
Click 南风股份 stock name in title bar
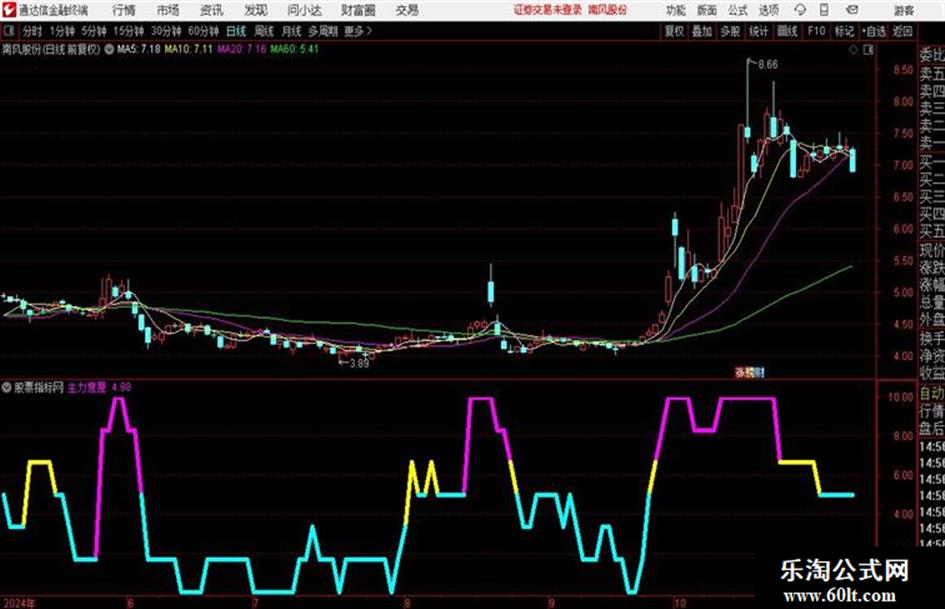pyautogui.click(x=608, y=10)
